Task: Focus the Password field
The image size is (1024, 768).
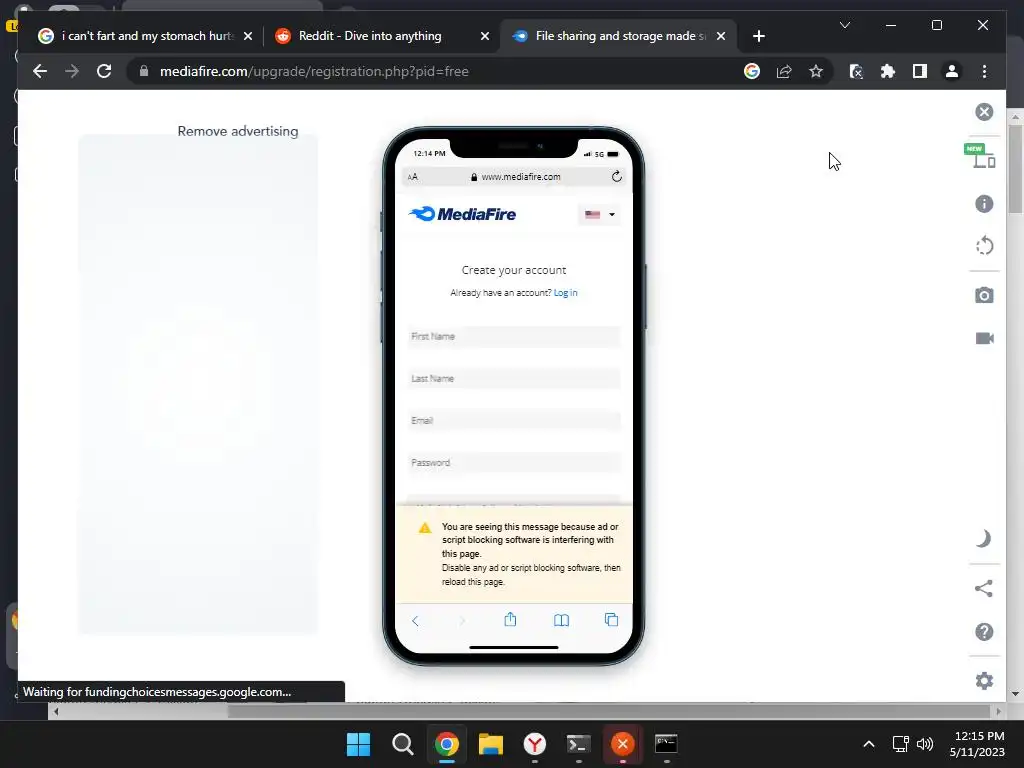Action: click(x=513, y=462)
